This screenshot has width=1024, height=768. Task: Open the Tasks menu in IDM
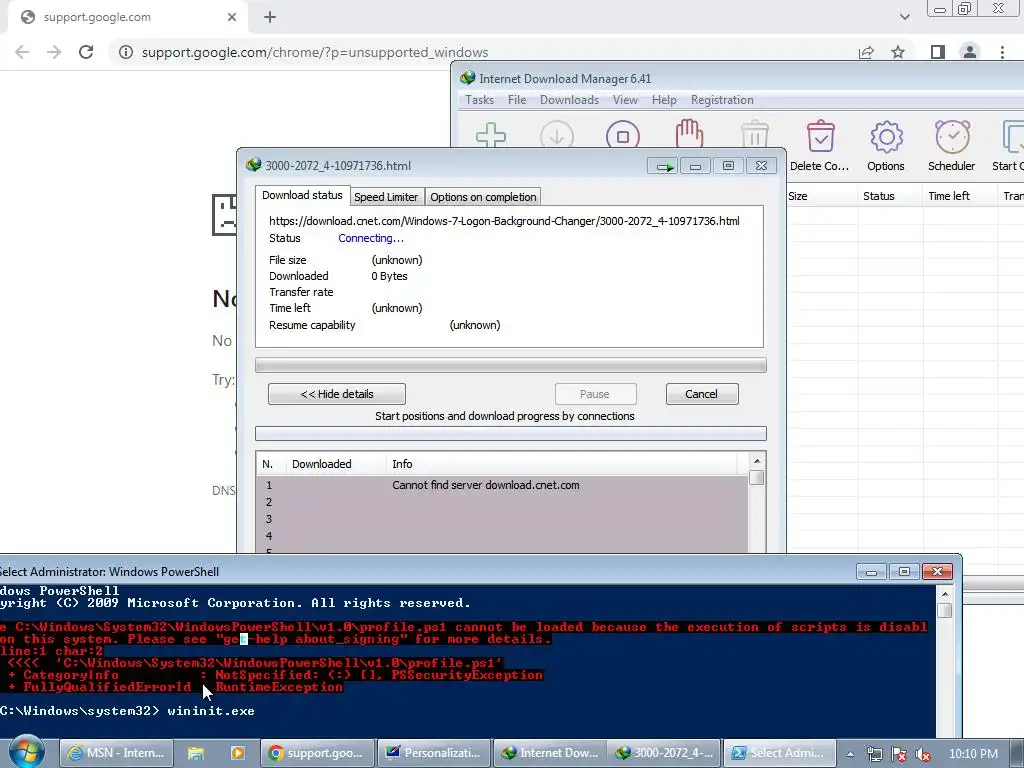479,100
